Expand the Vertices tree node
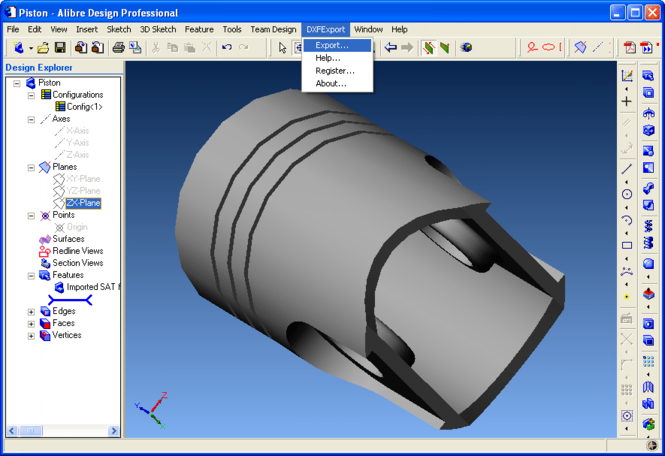This screenshot has width=665, height=456. tap(31, 336)
